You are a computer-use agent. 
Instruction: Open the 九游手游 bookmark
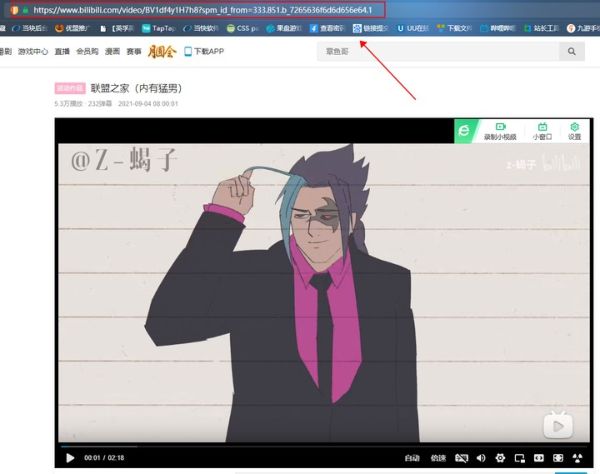click(583, 28)
